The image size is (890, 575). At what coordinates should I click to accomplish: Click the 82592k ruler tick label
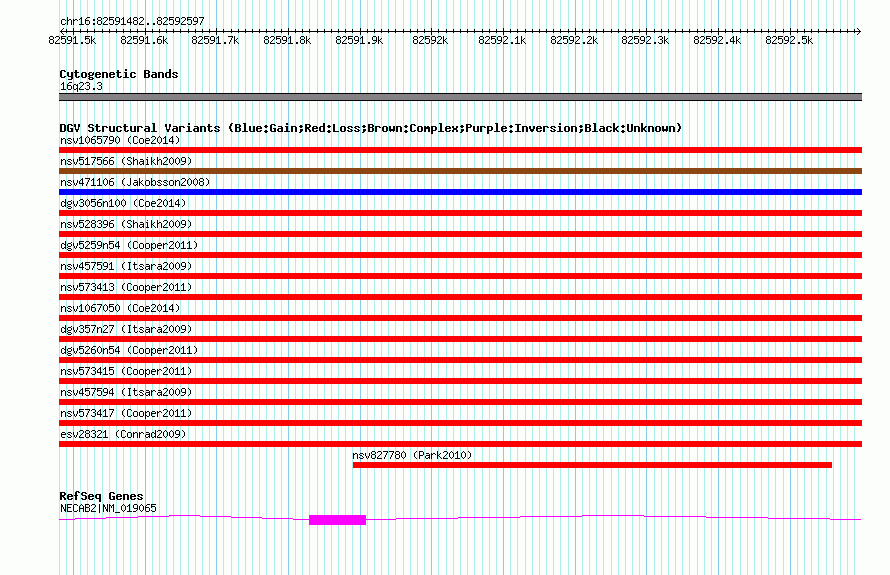pyautogui.click(x=430, y=40)
